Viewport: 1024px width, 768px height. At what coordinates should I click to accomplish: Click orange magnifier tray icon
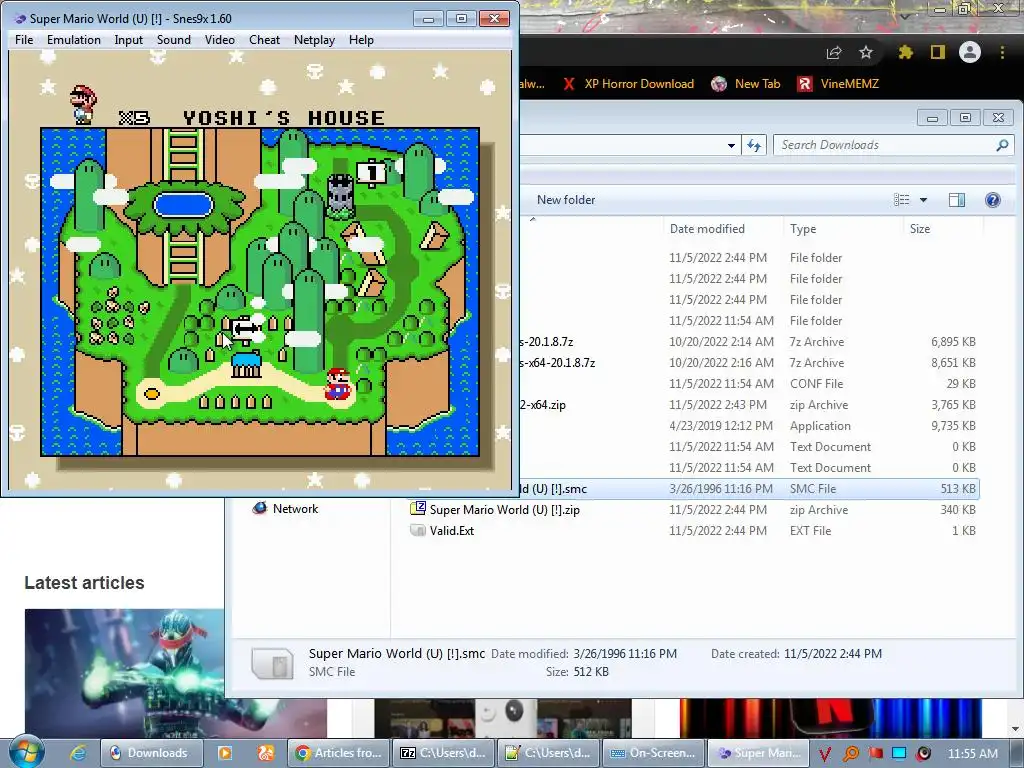tap(851, 754)
